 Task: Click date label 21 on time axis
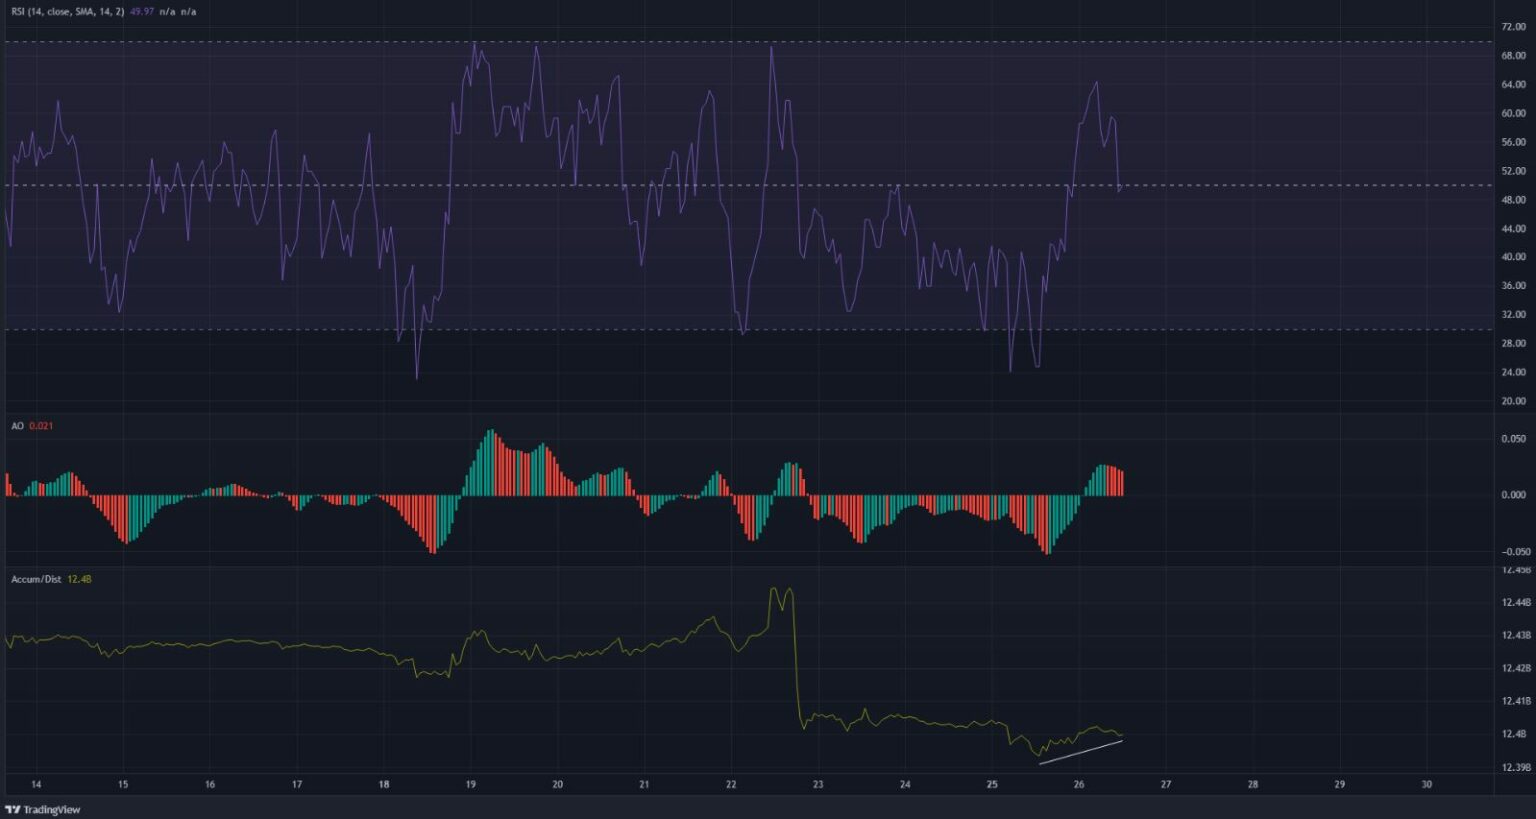[644, 785]
